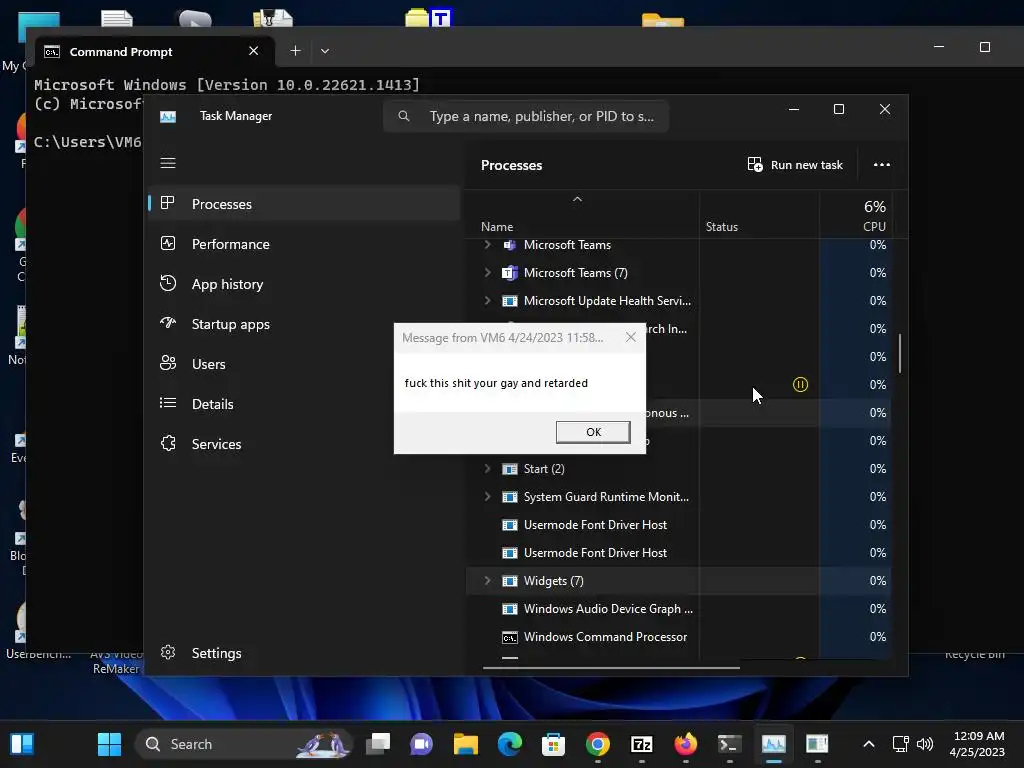1024x768 pixels.
Task: Open Chat from the taskbar
Action: click(421, 744)
